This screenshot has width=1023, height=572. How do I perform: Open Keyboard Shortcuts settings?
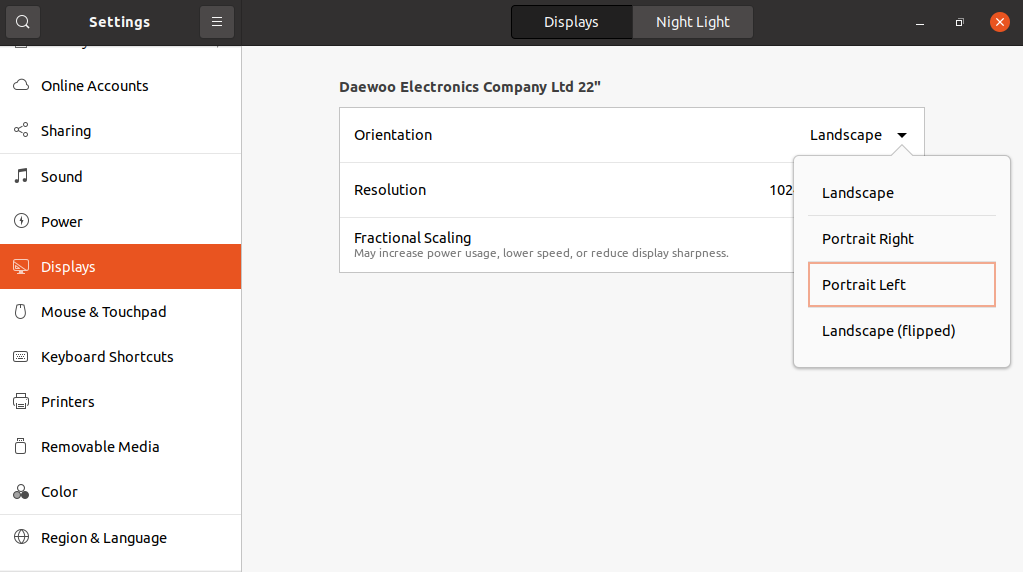121,357
